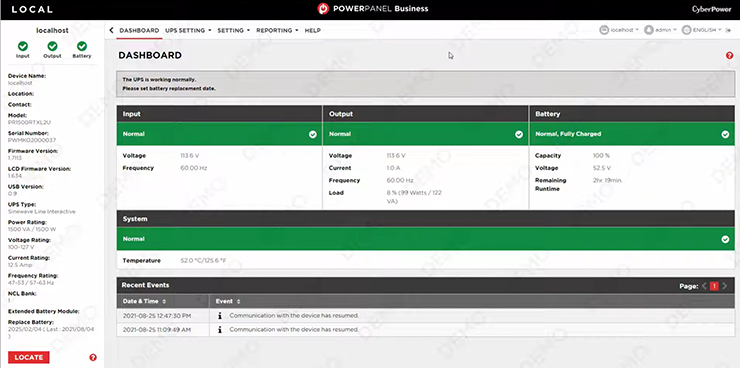Open the UPS SETTING menu

coord(188,30)
